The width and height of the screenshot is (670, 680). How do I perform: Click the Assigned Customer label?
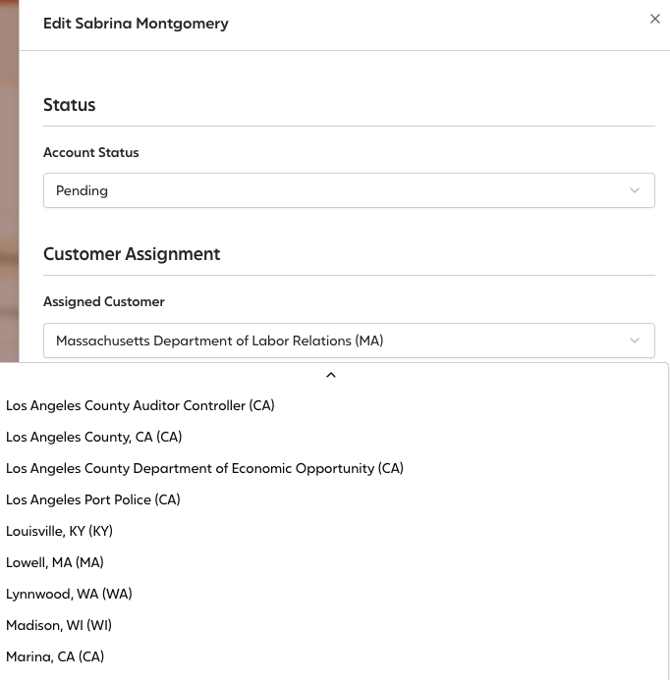tap(104, 302)
